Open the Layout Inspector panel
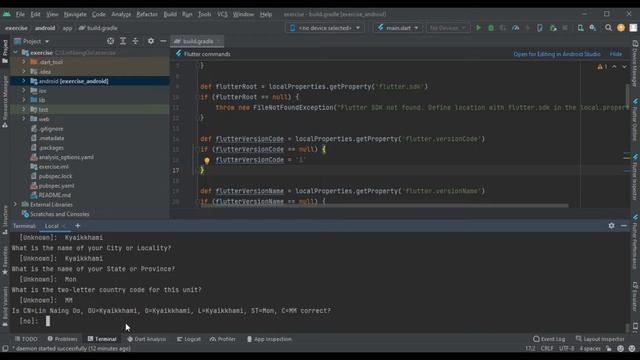Image resolution: width=640 pixels, height=360 pixels. [600, 339]
